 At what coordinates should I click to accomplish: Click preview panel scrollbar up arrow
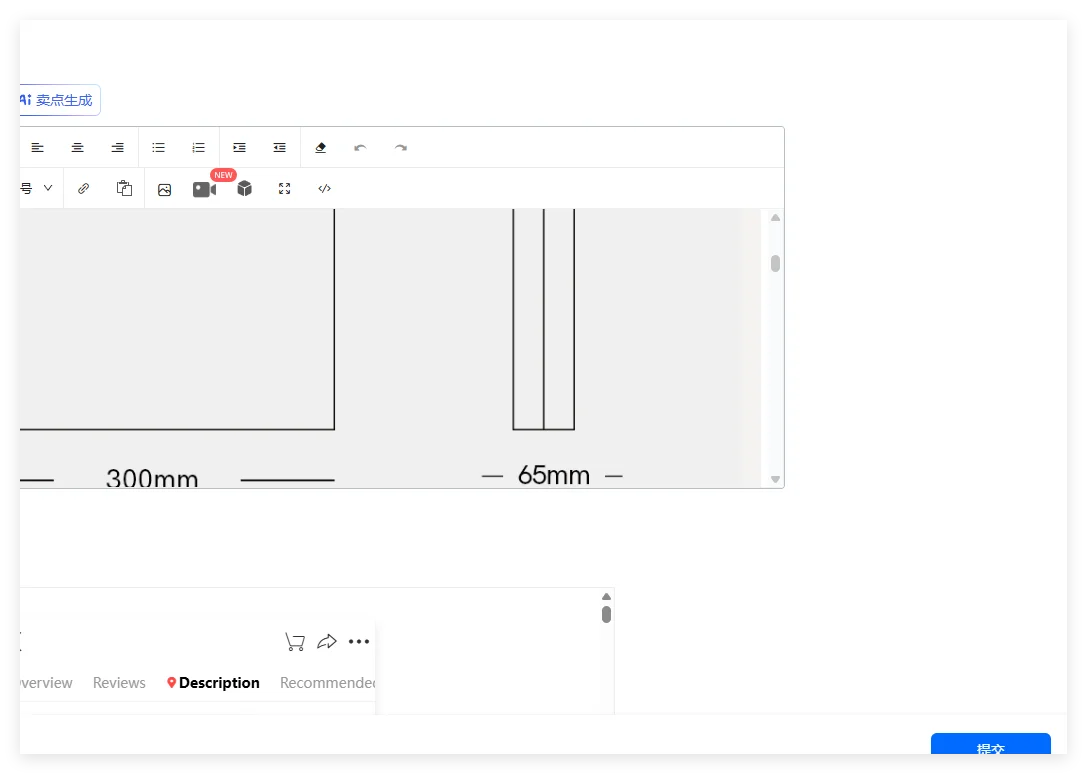click(x=607, y=596)
